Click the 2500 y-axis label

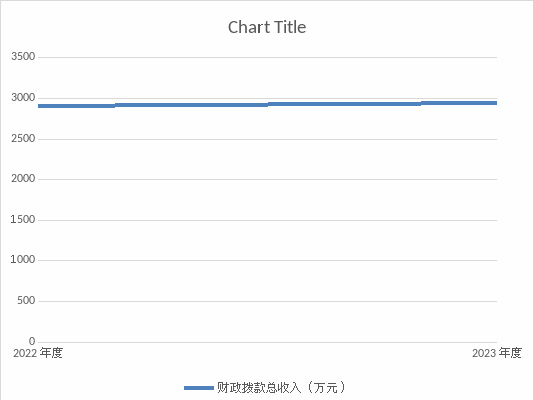23,139
